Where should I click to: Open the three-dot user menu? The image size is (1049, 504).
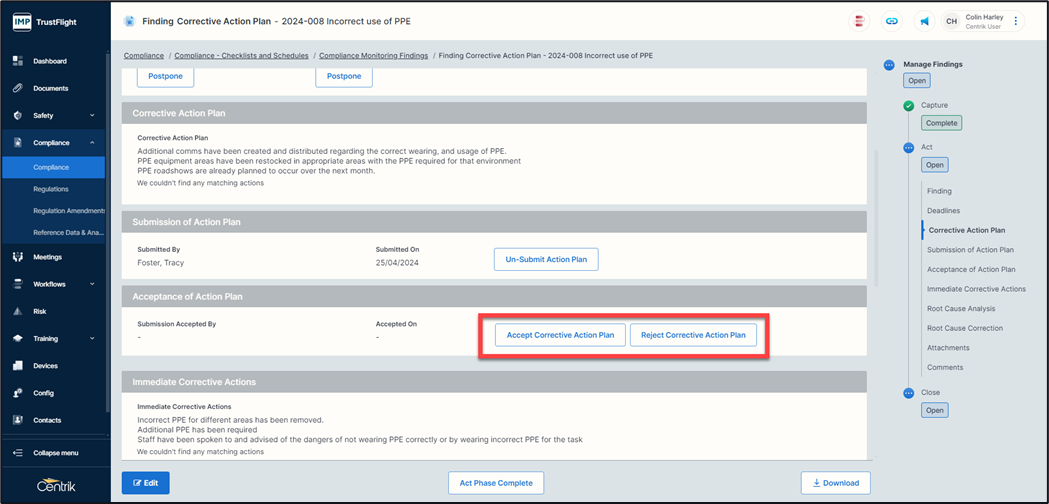(x=1016, y=21)
